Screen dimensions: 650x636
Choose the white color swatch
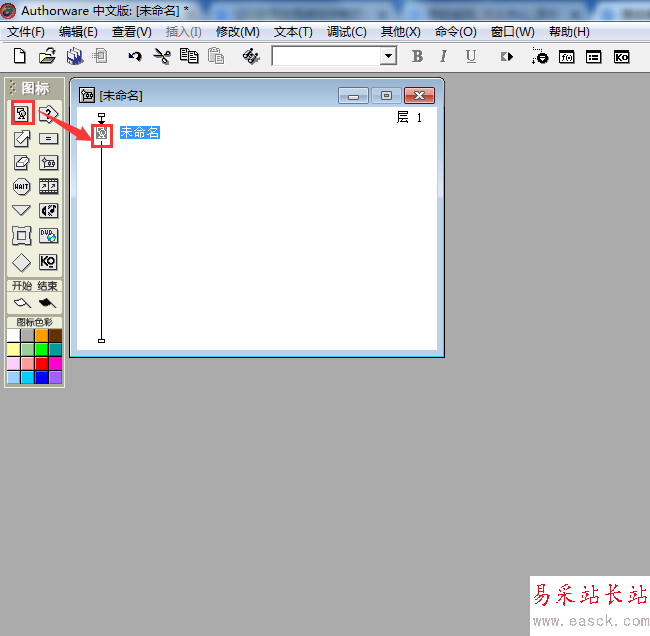click(13, 335)
